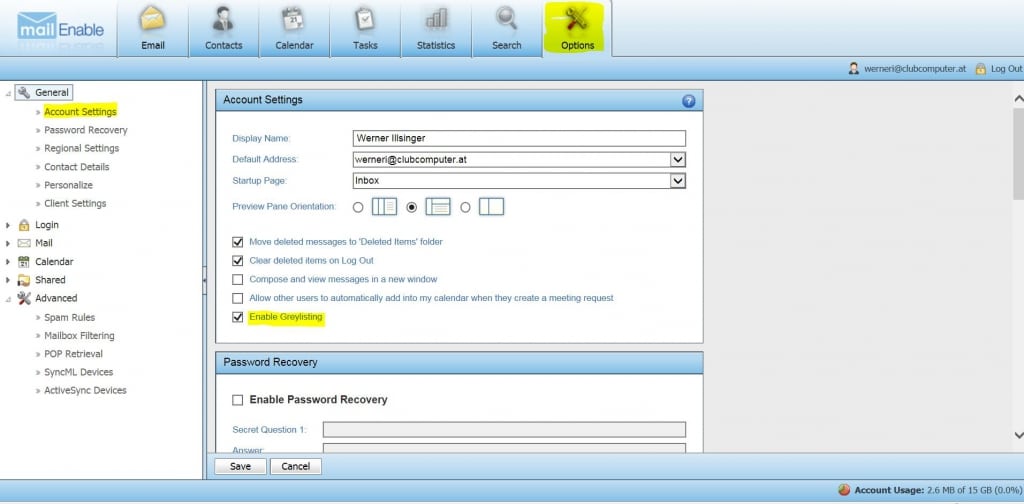1024x504 pixels.
Task: Check Compose and view messages in new window
Action: pos(238,279)
